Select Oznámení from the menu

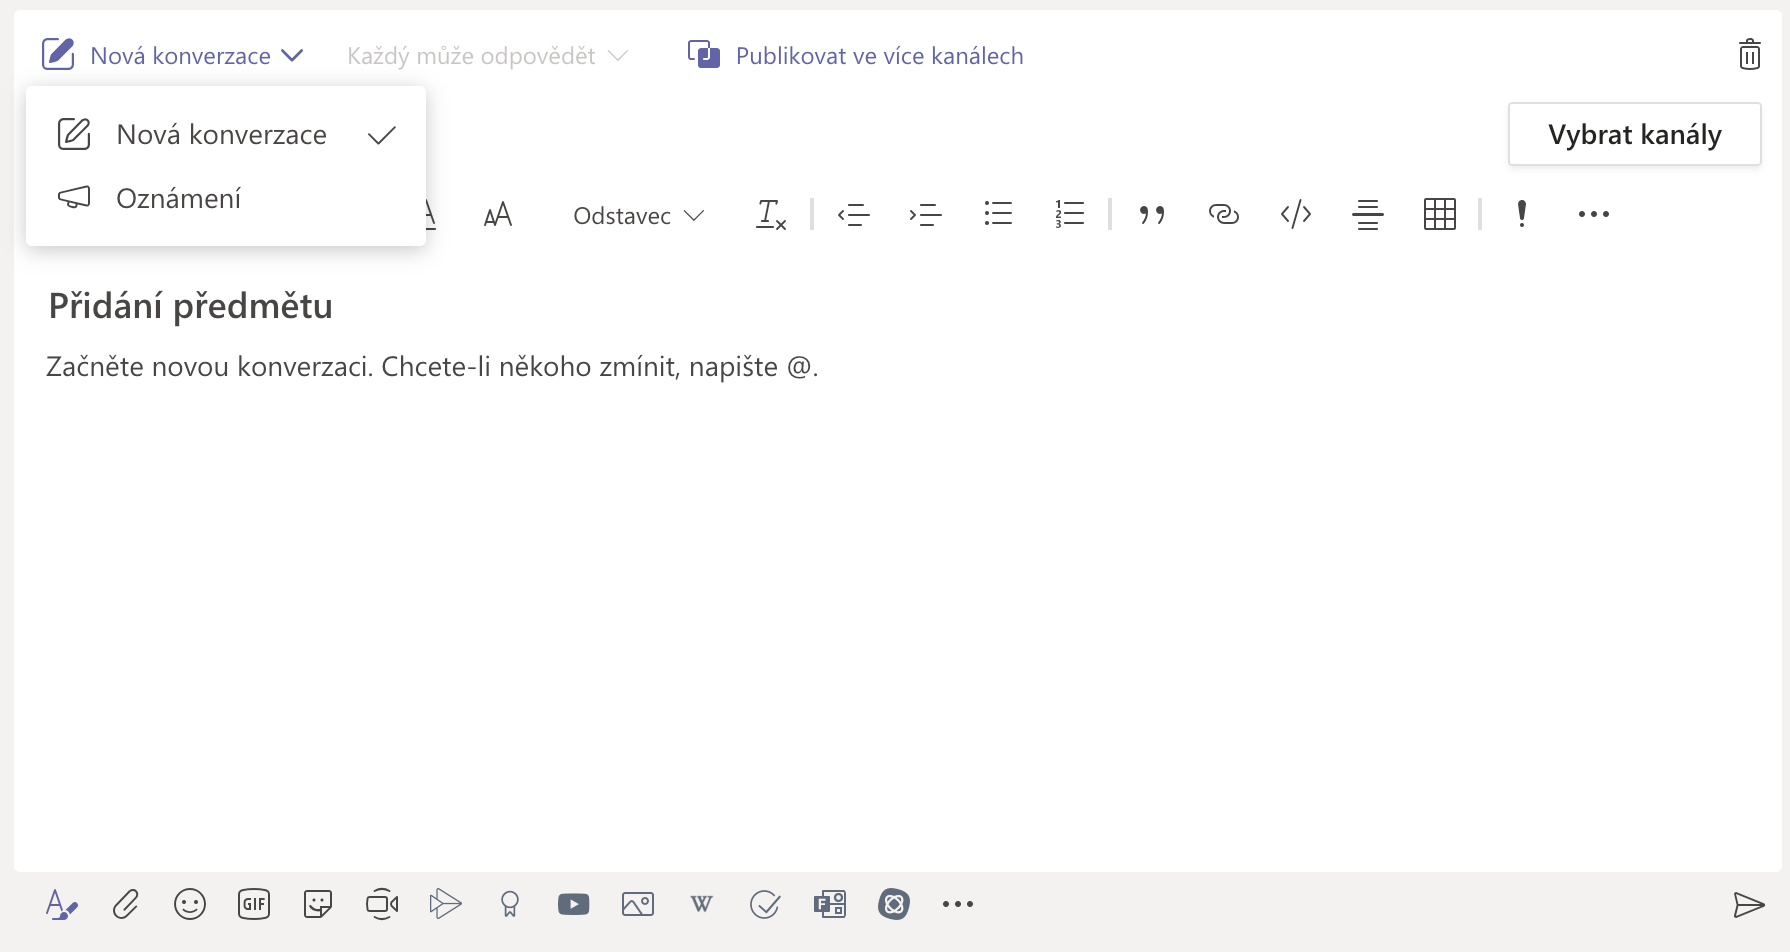179,199
